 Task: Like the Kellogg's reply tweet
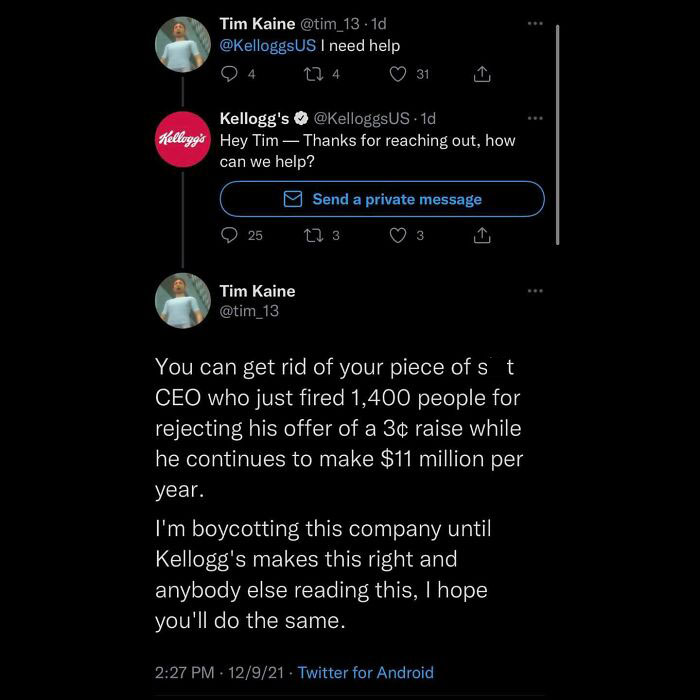point(397,236)
